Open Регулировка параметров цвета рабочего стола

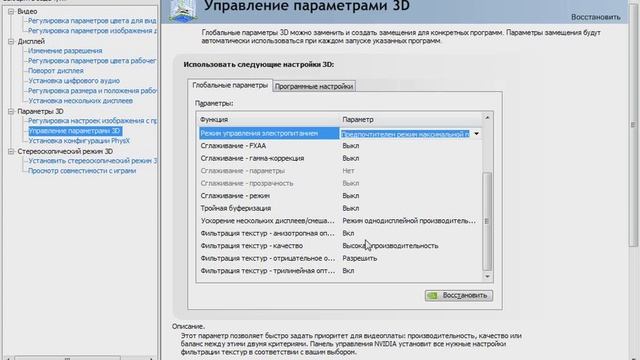click(92, 60)
